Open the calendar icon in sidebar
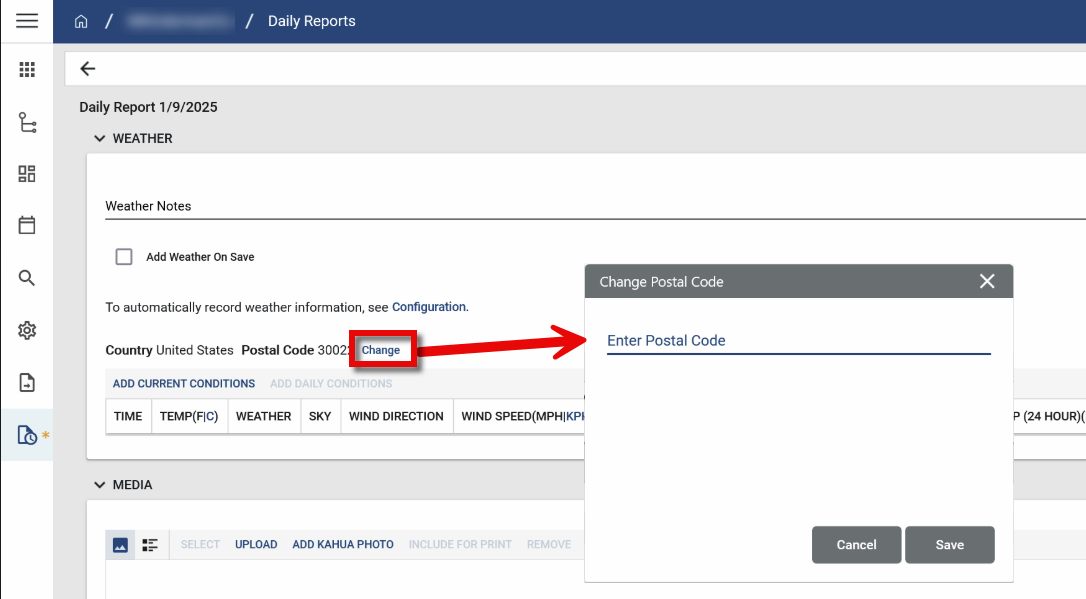The height and width of the screenshot is (599, 1086). (x=27, y=225)
